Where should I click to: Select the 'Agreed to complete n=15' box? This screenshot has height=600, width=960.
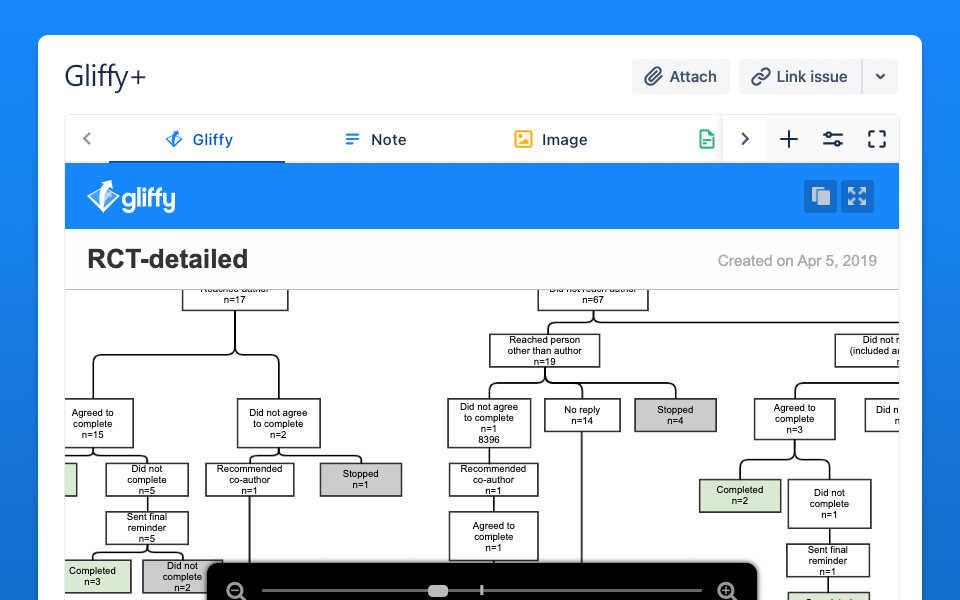(98, 424)
